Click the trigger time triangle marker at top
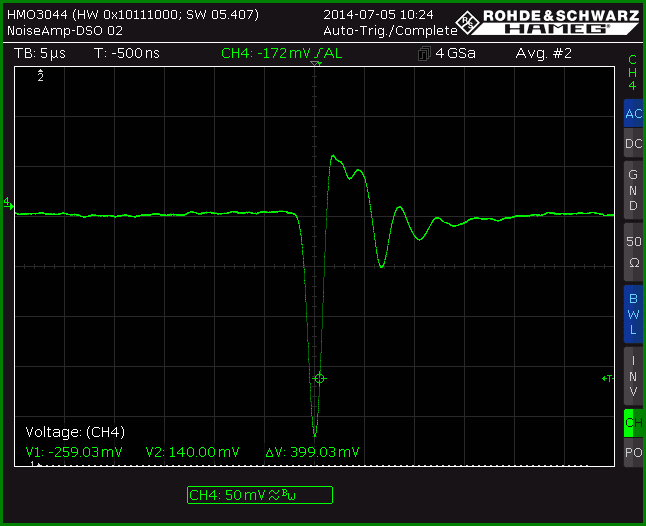The width and height of the screenshot is (646, 526). pyautogui.click(x=316, y=63)
